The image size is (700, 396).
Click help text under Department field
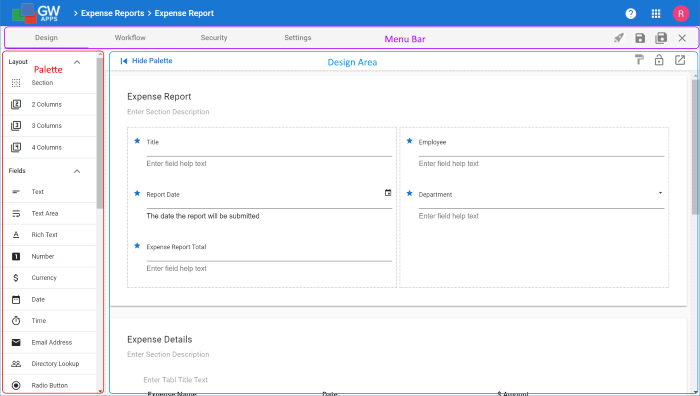[448, 216]
